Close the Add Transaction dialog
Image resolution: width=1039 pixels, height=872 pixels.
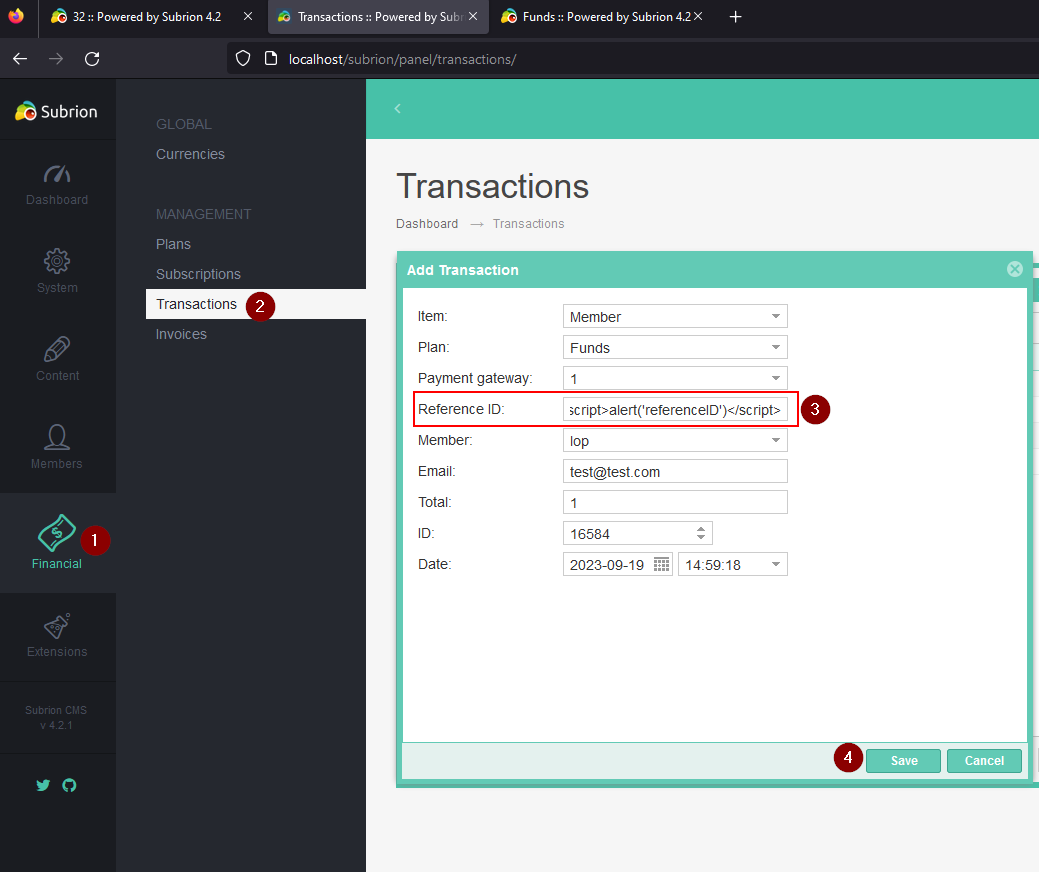(x=1014, y=268)
